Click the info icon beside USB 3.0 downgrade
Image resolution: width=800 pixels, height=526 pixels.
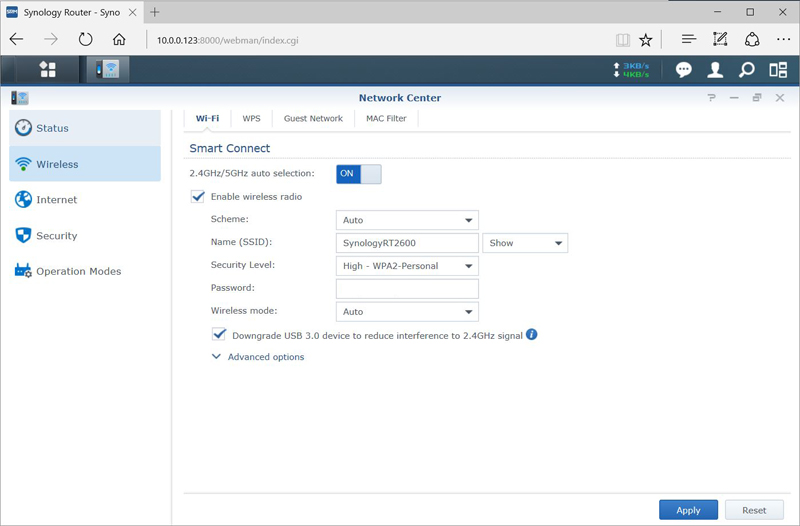pyautogui.click(x=531, y=335)
